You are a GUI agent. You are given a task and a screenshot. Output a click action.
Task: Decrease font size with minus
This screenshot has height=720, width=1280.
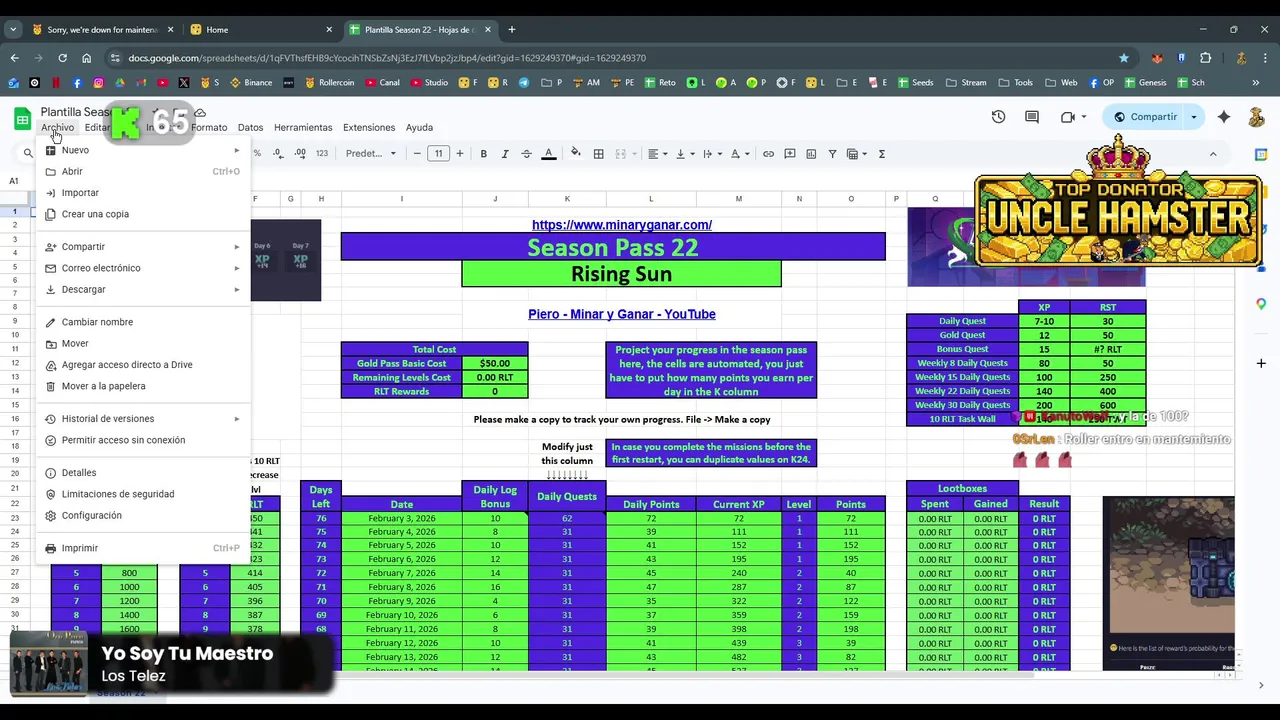coord(417,154)
